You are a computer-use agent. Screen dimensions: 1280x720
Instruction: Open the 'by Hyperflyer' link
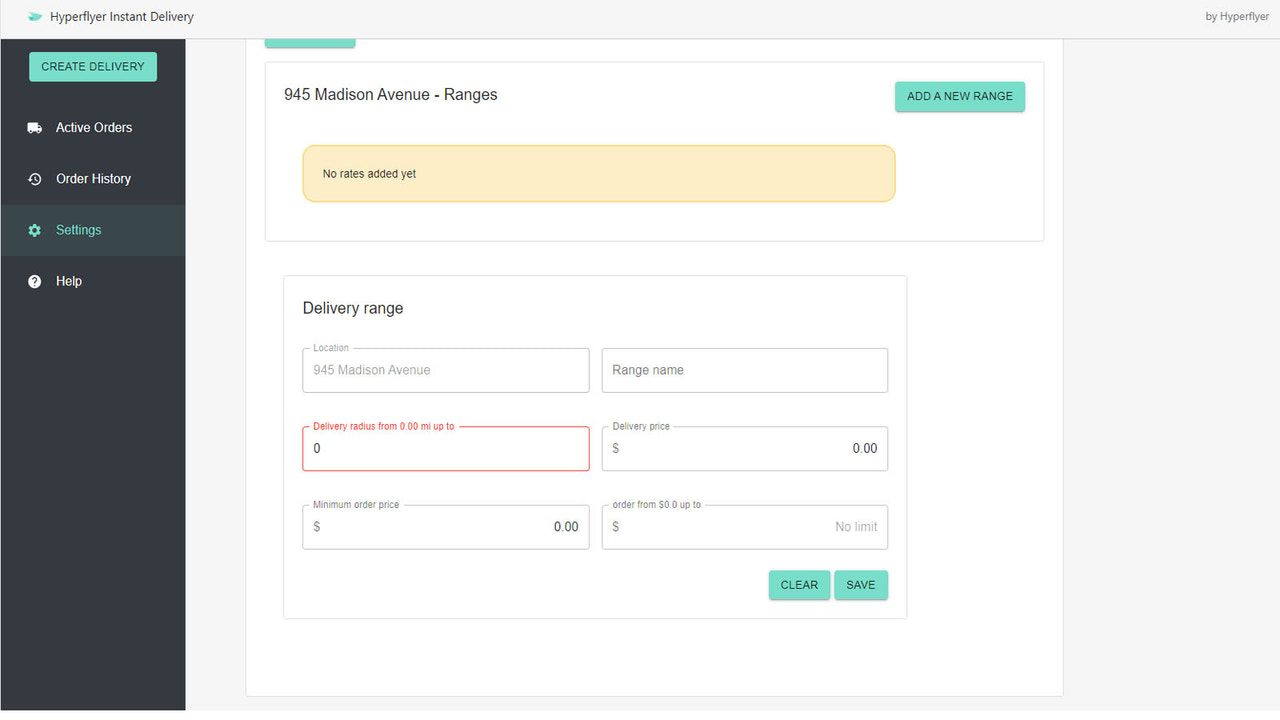point(1237,16)
